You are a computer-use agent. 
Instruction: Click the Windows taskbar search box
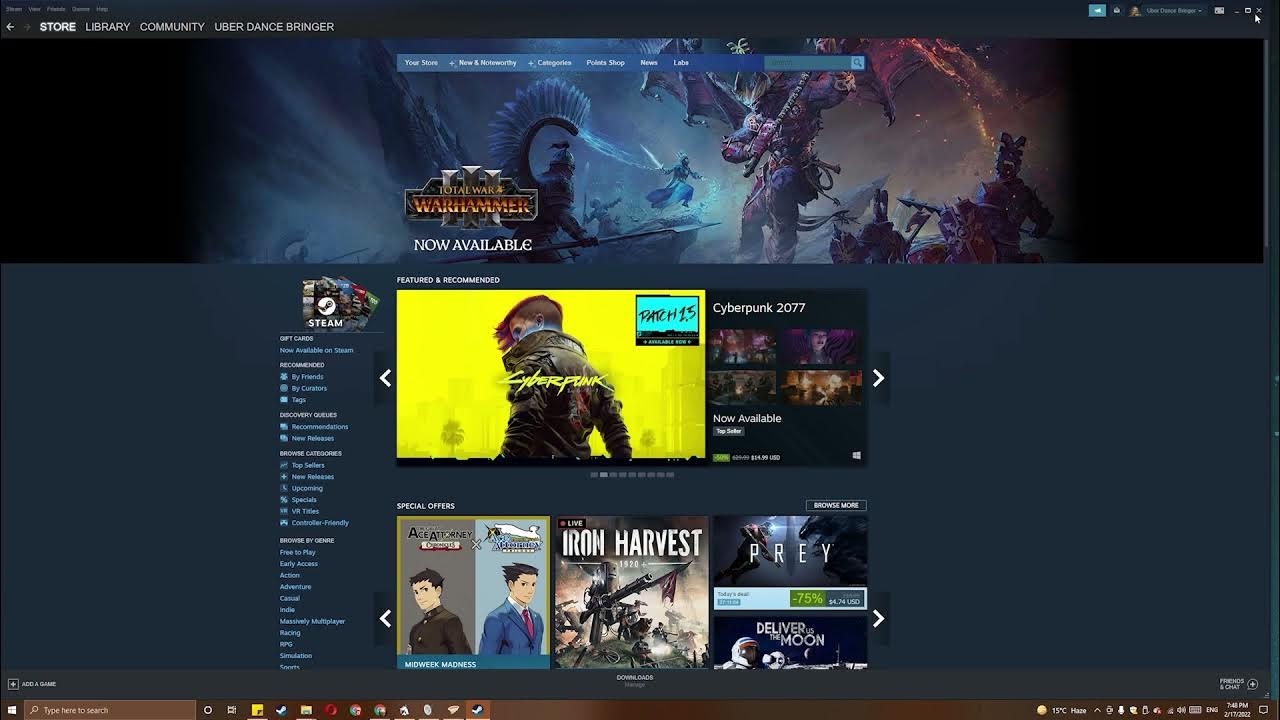pos(108,710)
